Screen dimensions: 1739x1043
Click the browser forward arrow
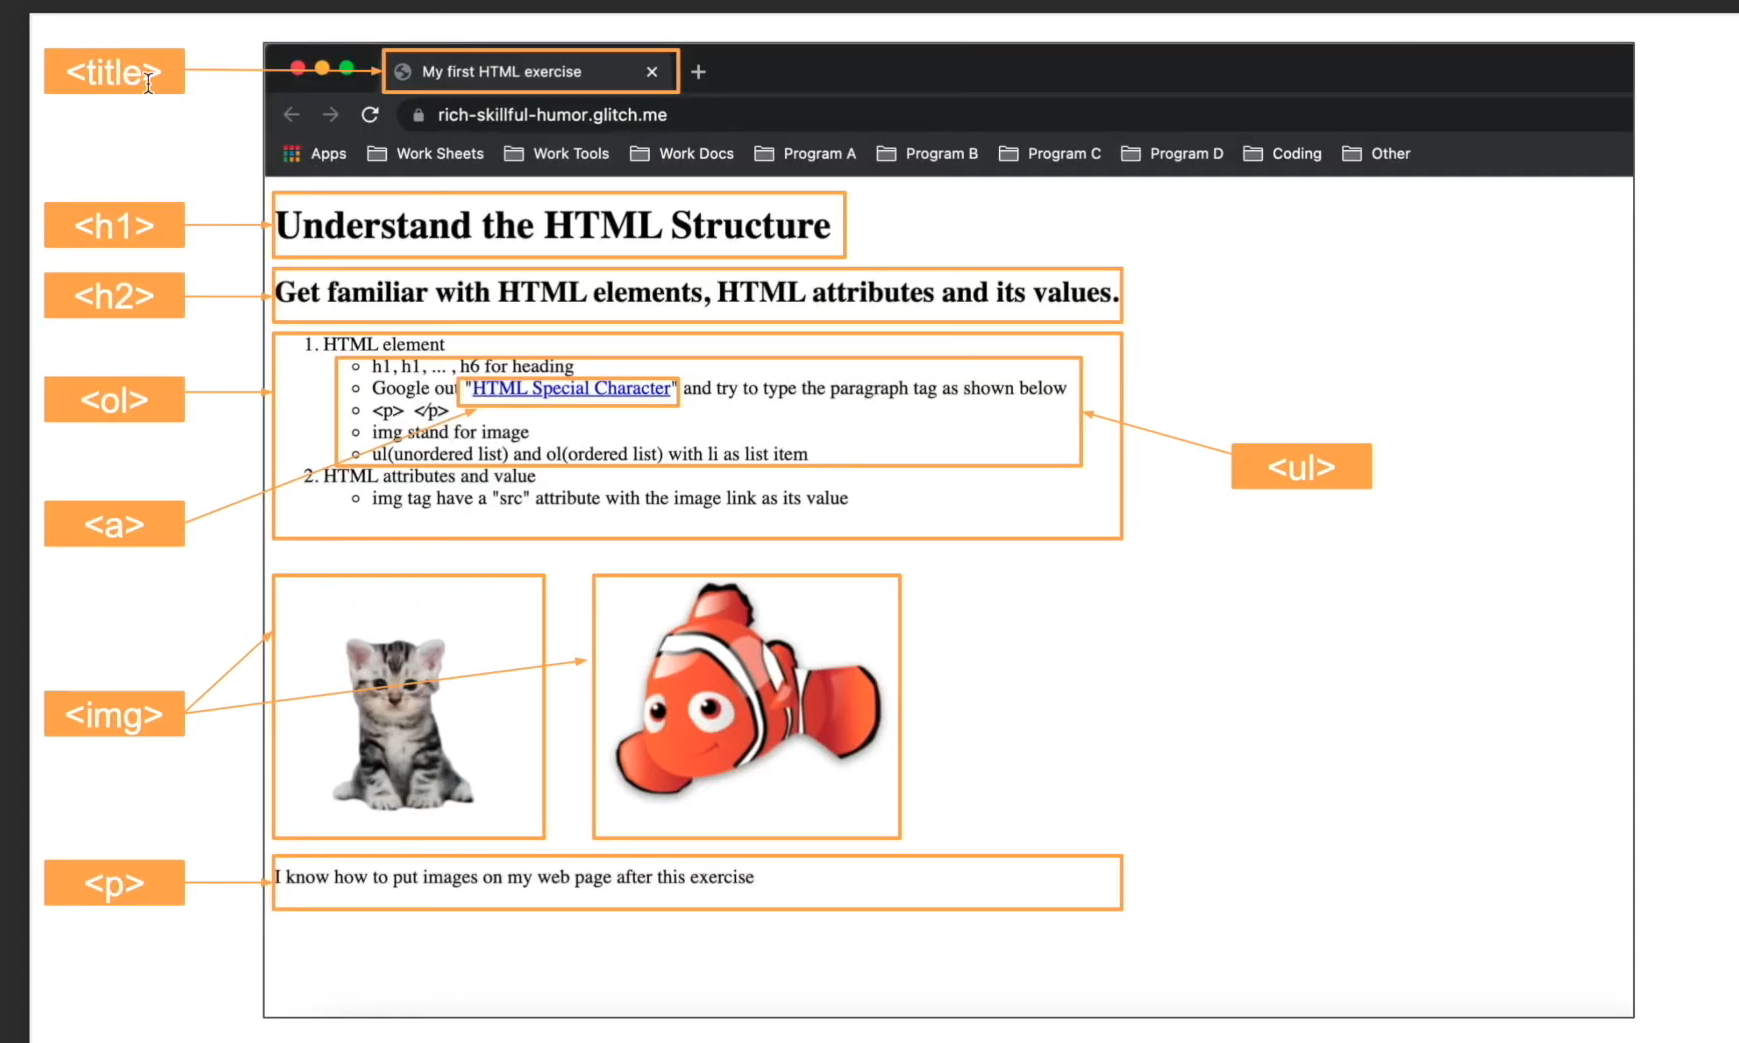click(x=330, y=115)
